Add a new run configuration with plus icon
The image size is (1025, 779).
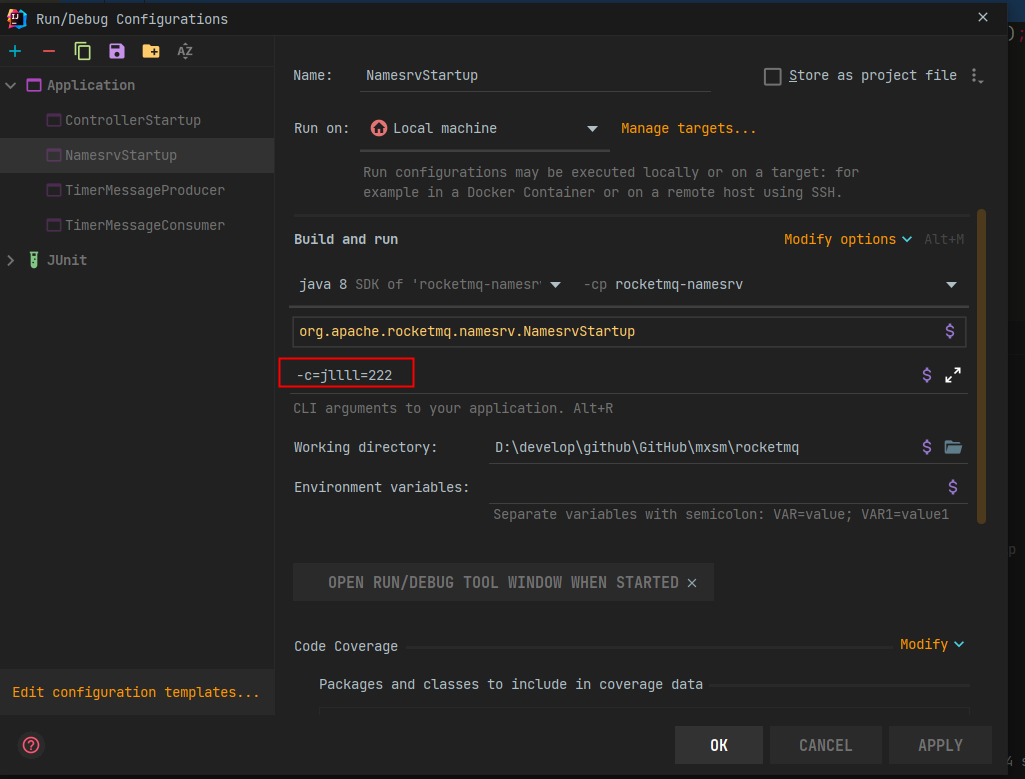tap(15, 51)
